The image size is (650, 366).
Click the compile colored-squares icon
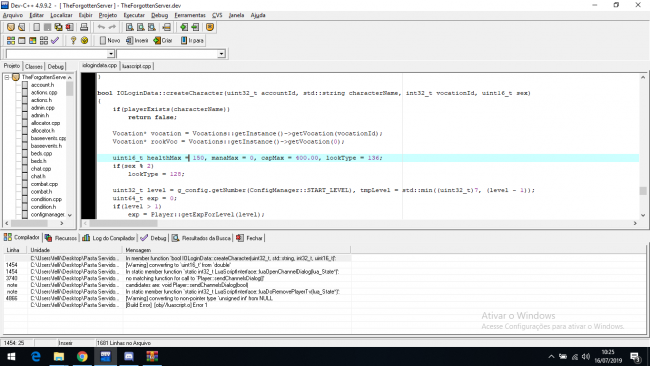point(11,40)
